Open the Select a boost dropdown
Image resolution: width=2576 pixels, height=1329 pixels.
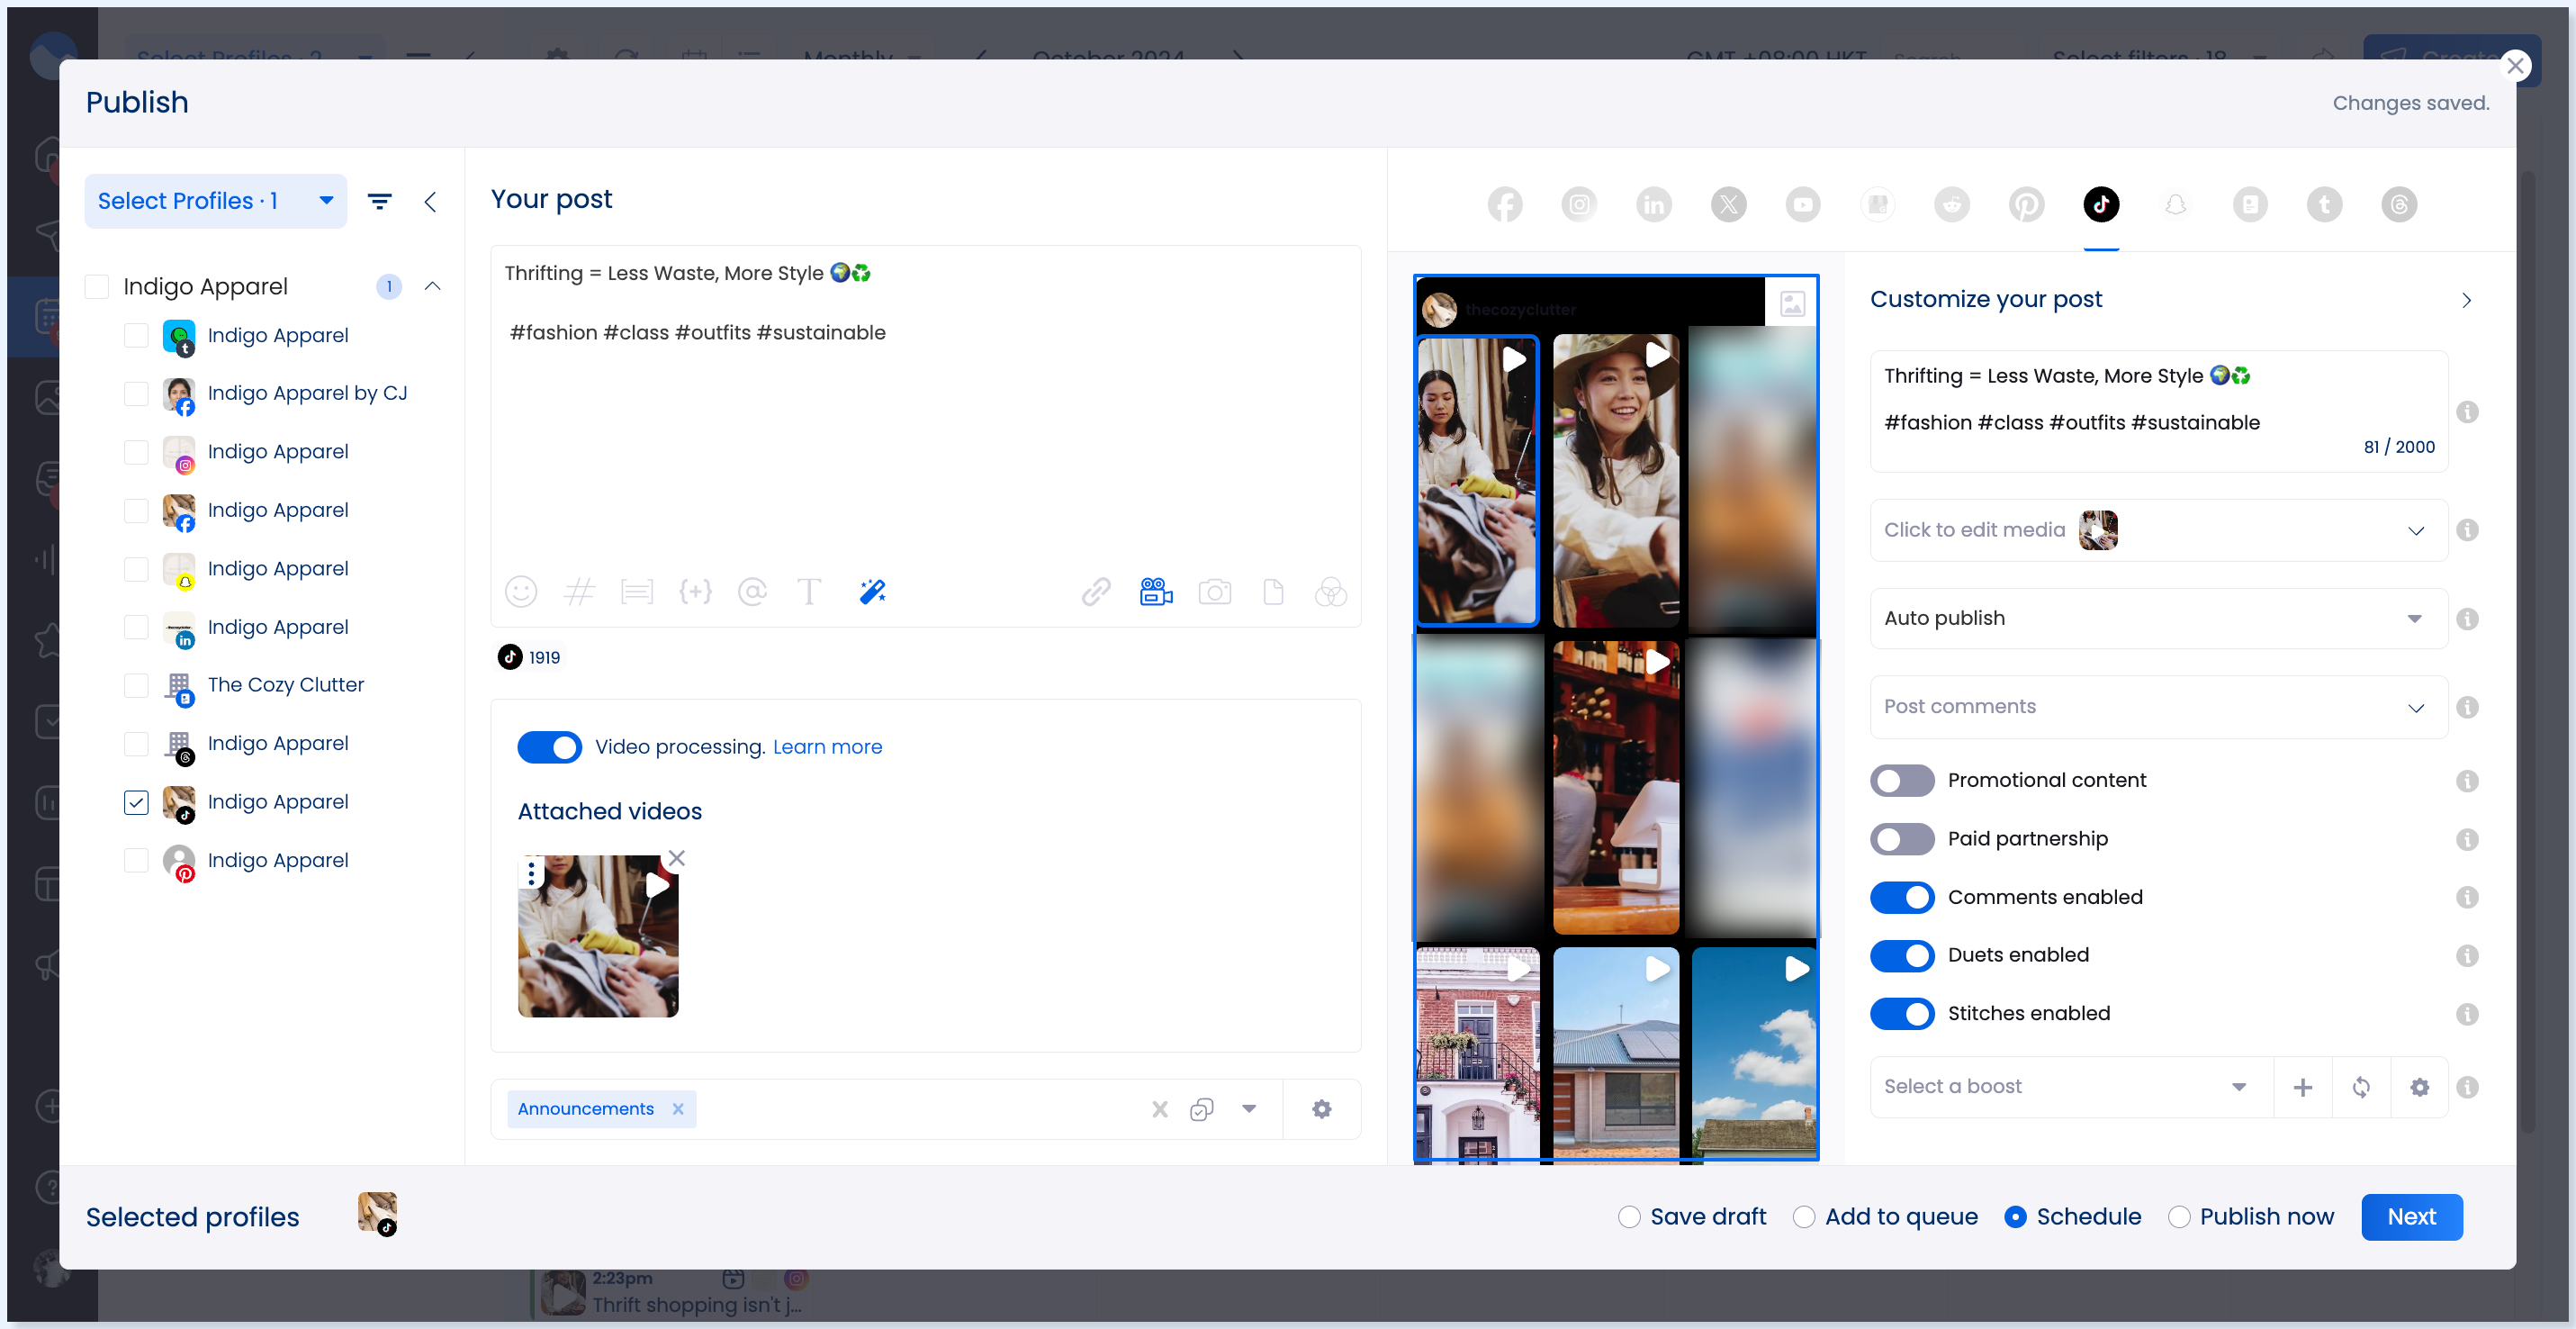(2070, 1087)
